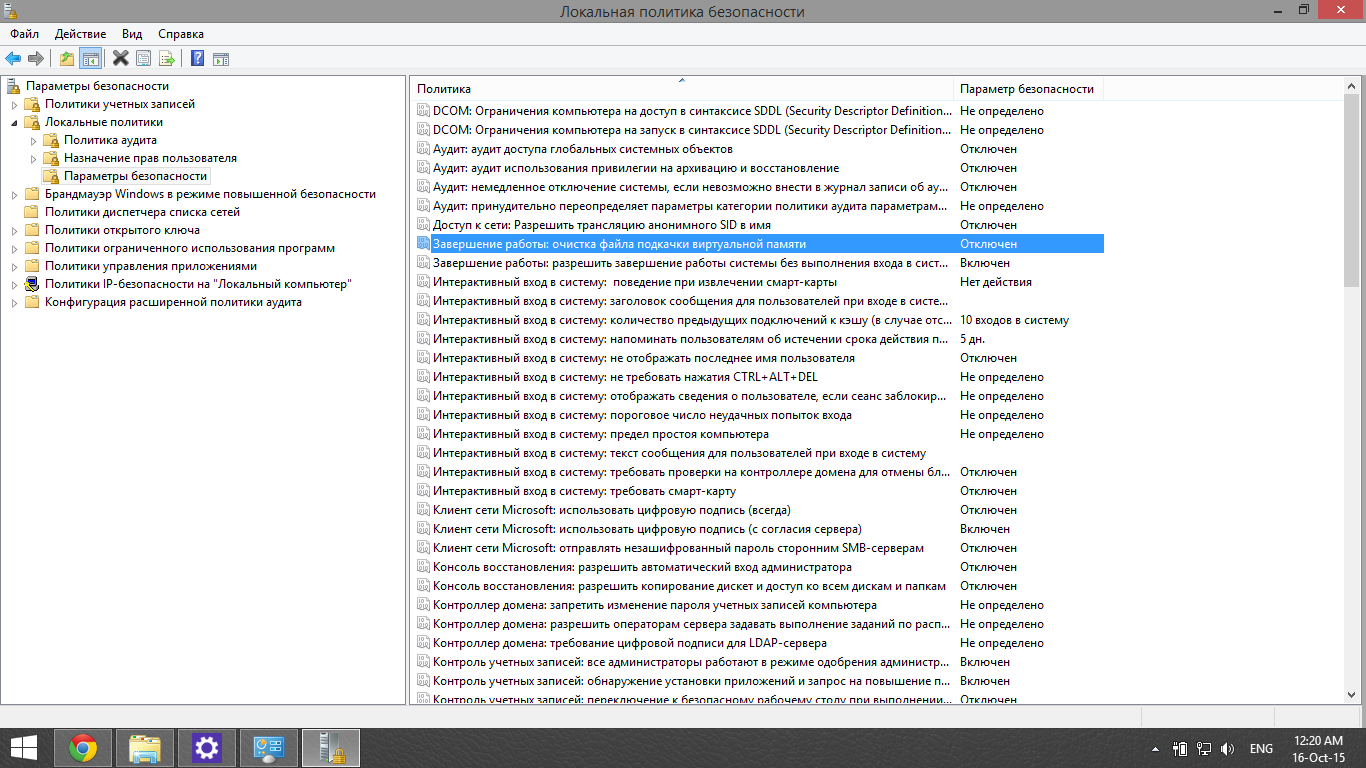Open the Справка menu

tap(180, 34)
